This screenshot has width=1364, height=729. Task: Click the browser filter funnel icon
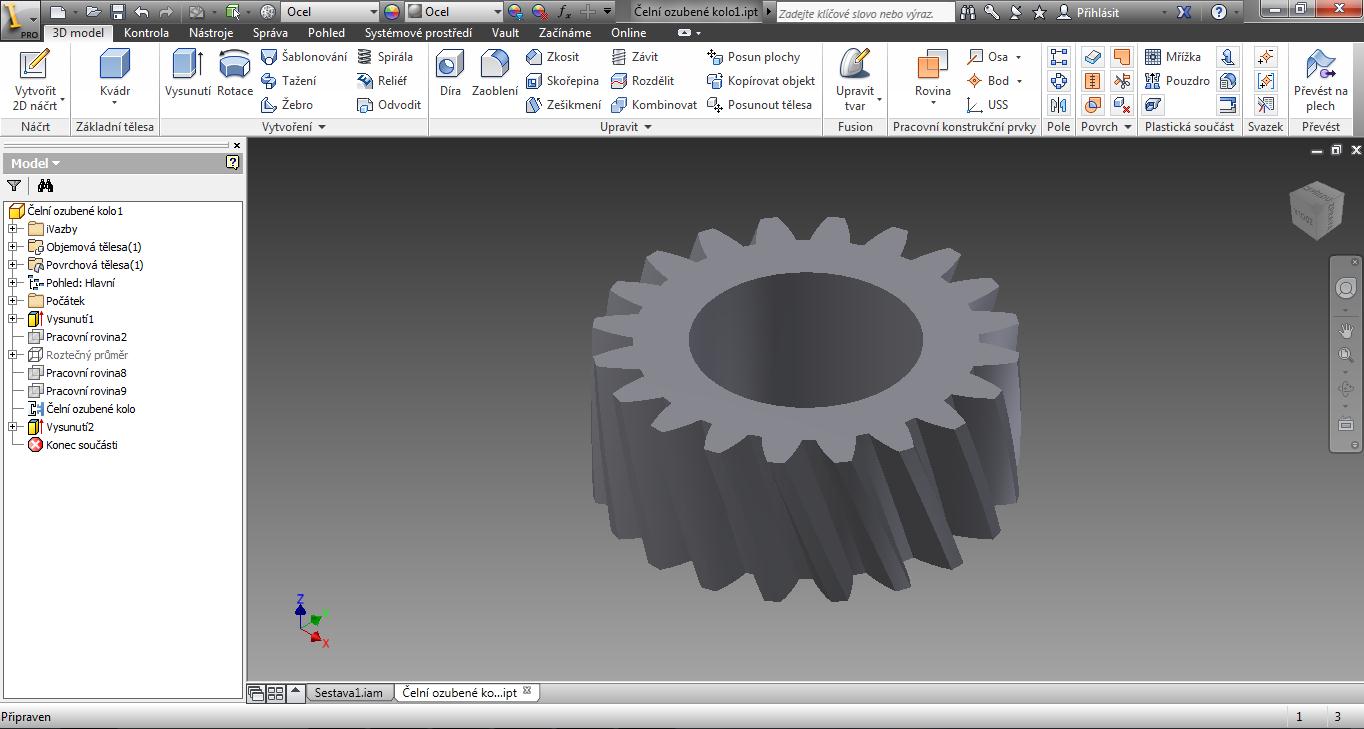[14, 185]
